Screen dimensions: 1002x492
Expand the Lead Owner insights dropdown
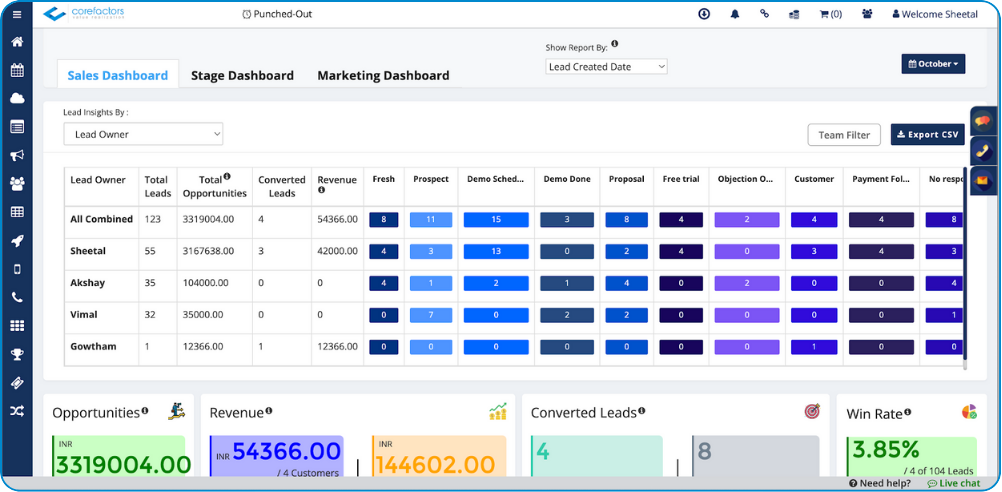143,134
